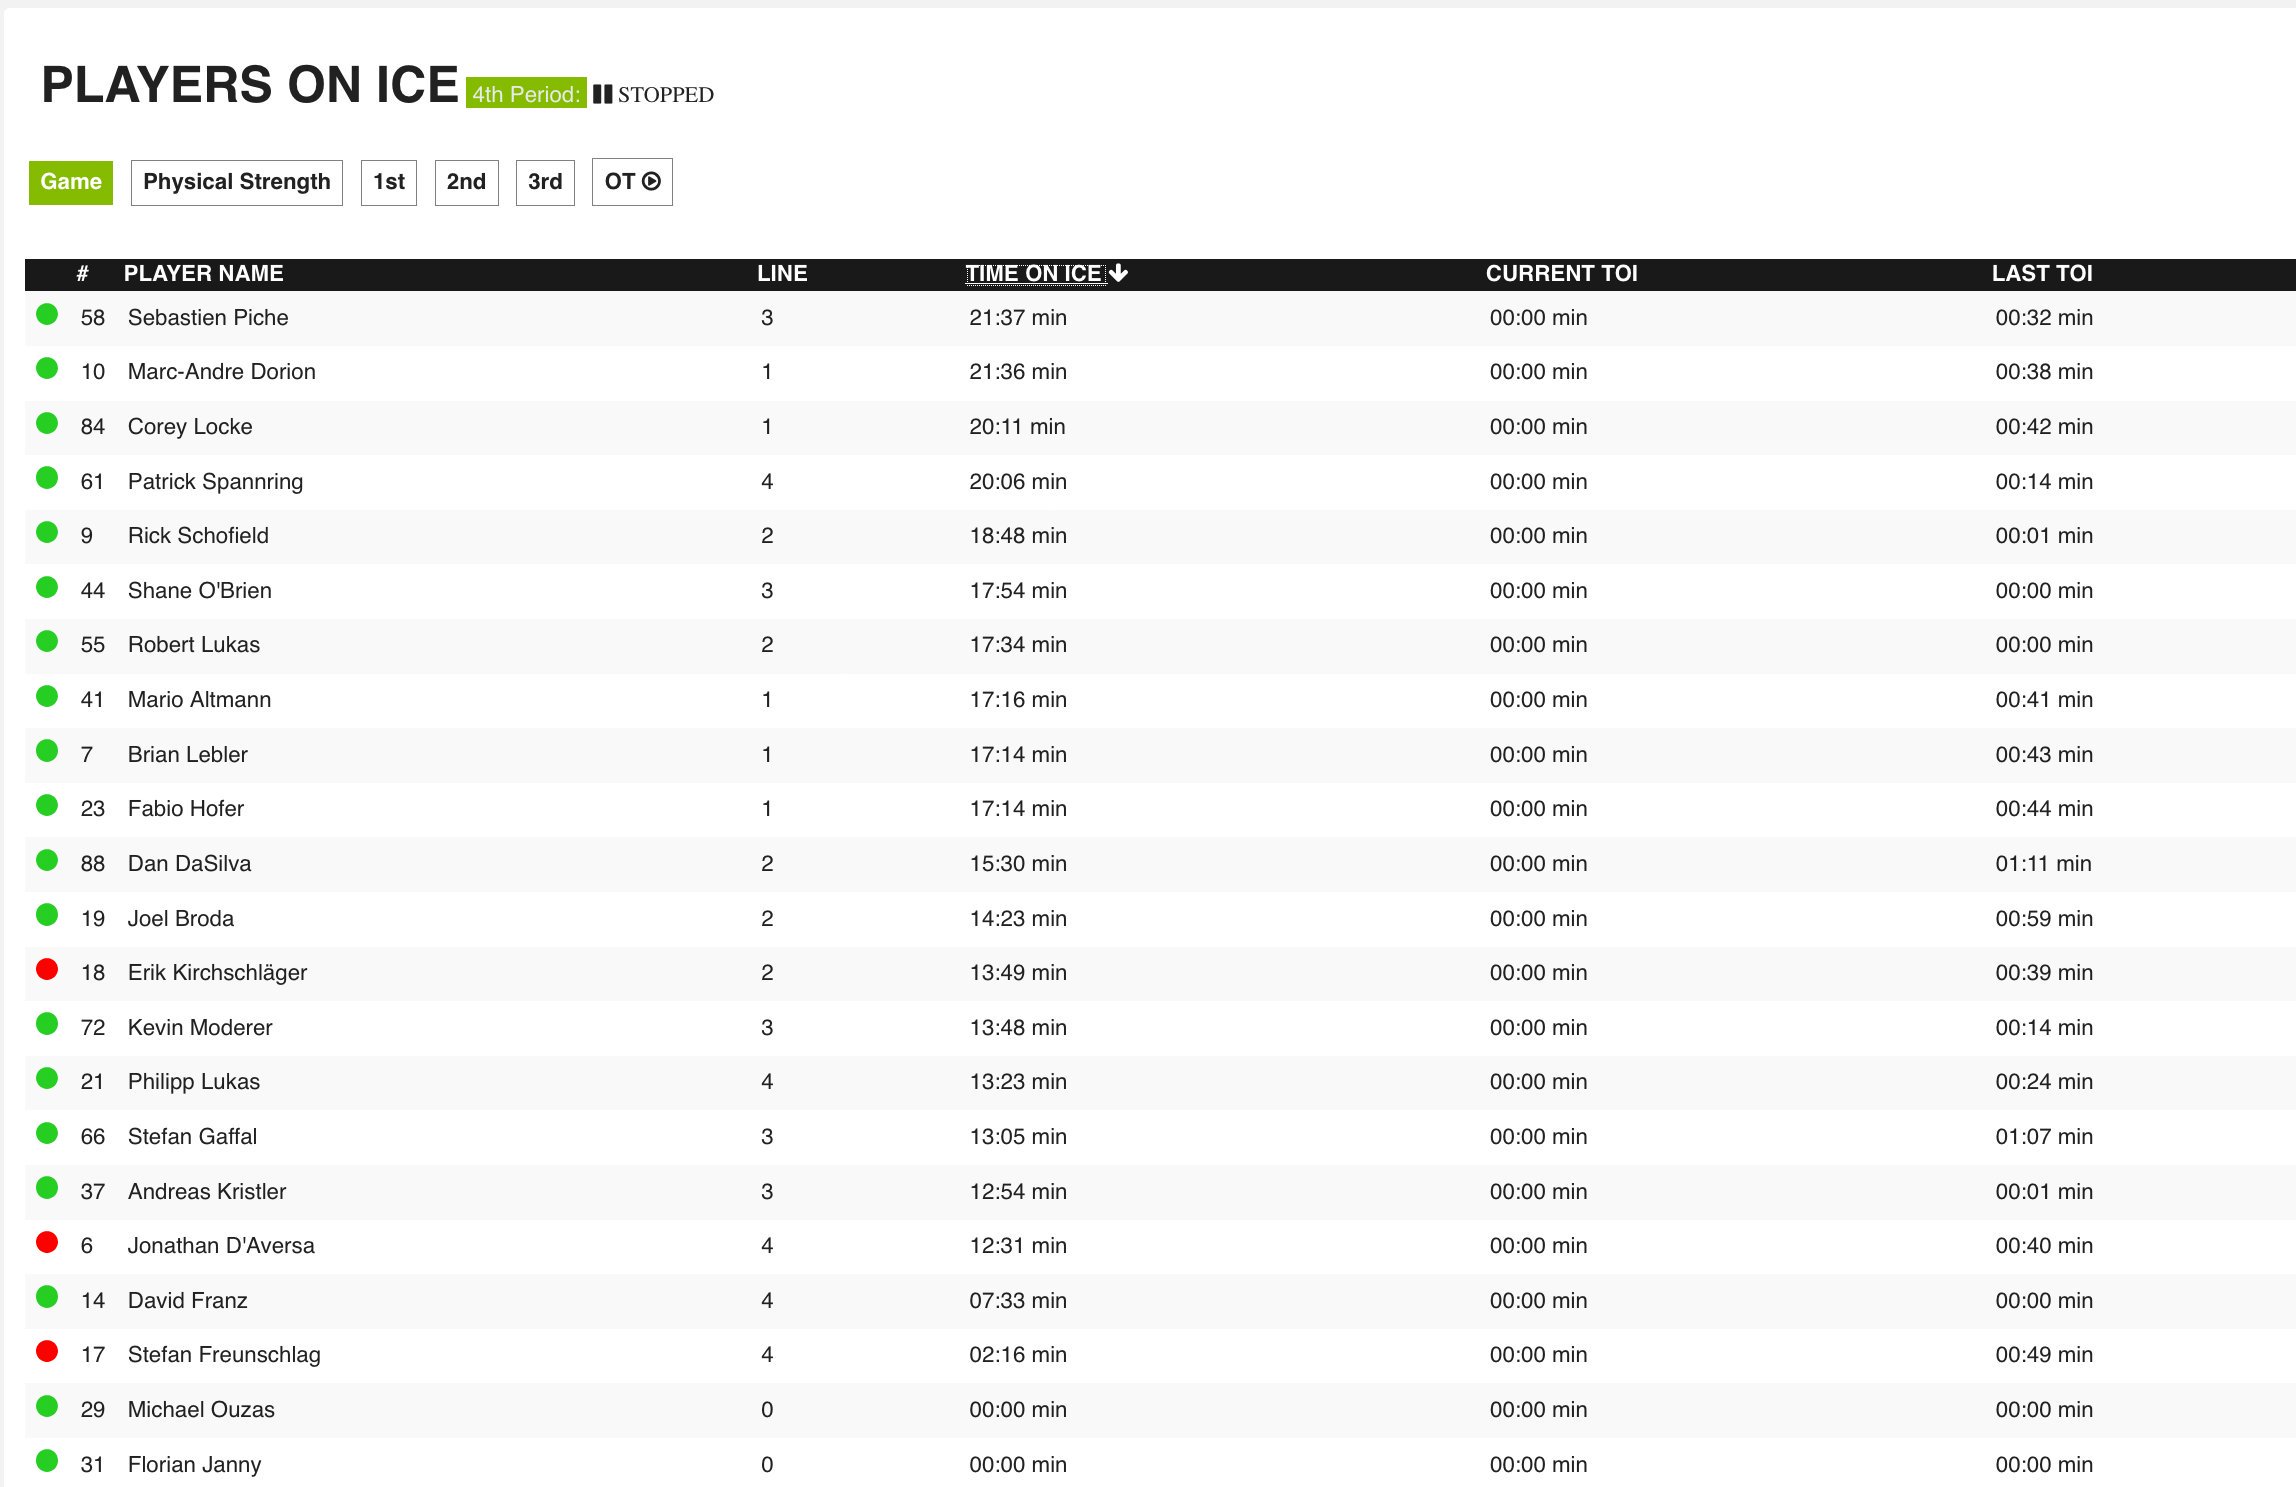This screenshot has height=1487, width=2296.
Task: Click green status dot for Michael Ouzas
Action: (47, 1407)
